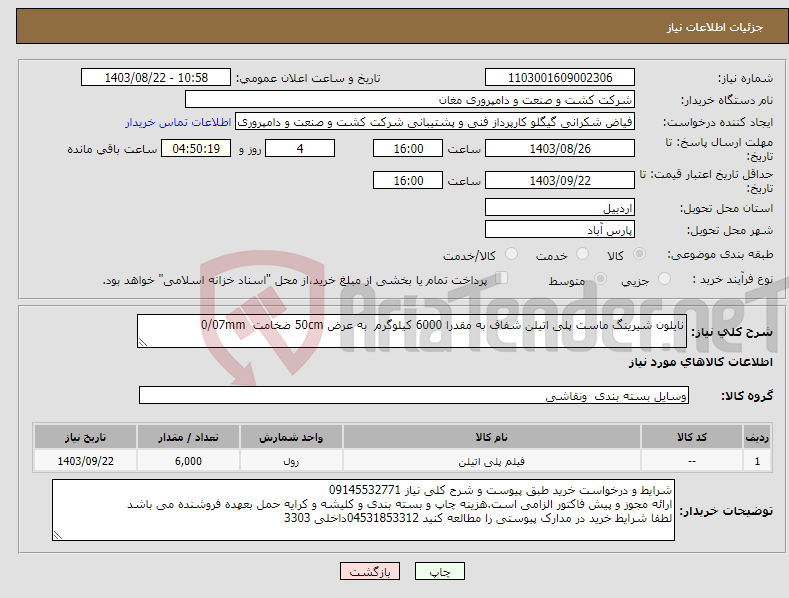This screenshot has width=789, height=598.
Task: Click the تاریخ نیاز column header
Action: [86, 437]
